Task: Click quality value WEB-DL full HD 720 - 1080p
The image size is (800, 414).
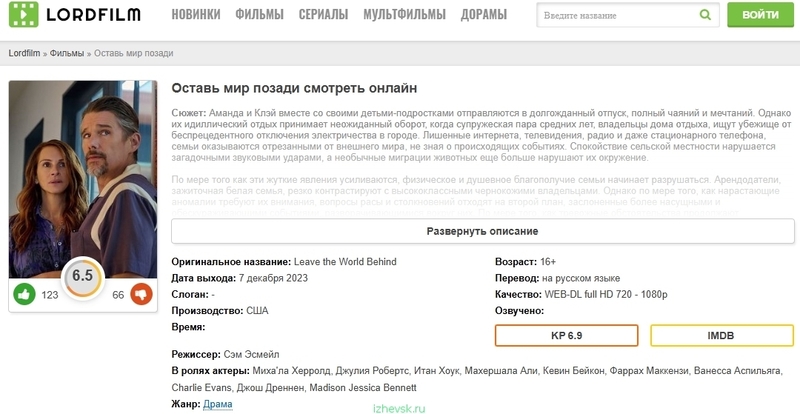Action: (x=606, y=295)
